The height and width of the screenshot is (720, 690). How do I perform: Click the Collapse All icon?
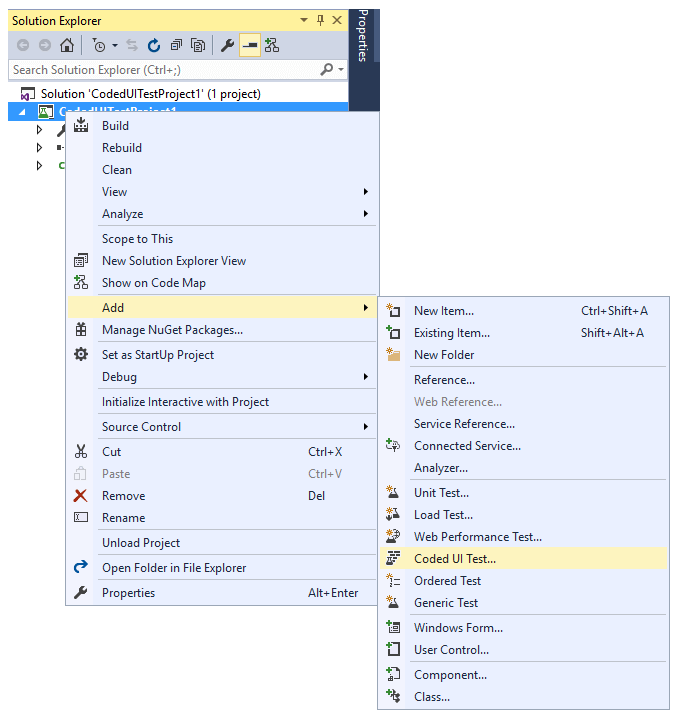click(176, 45)
